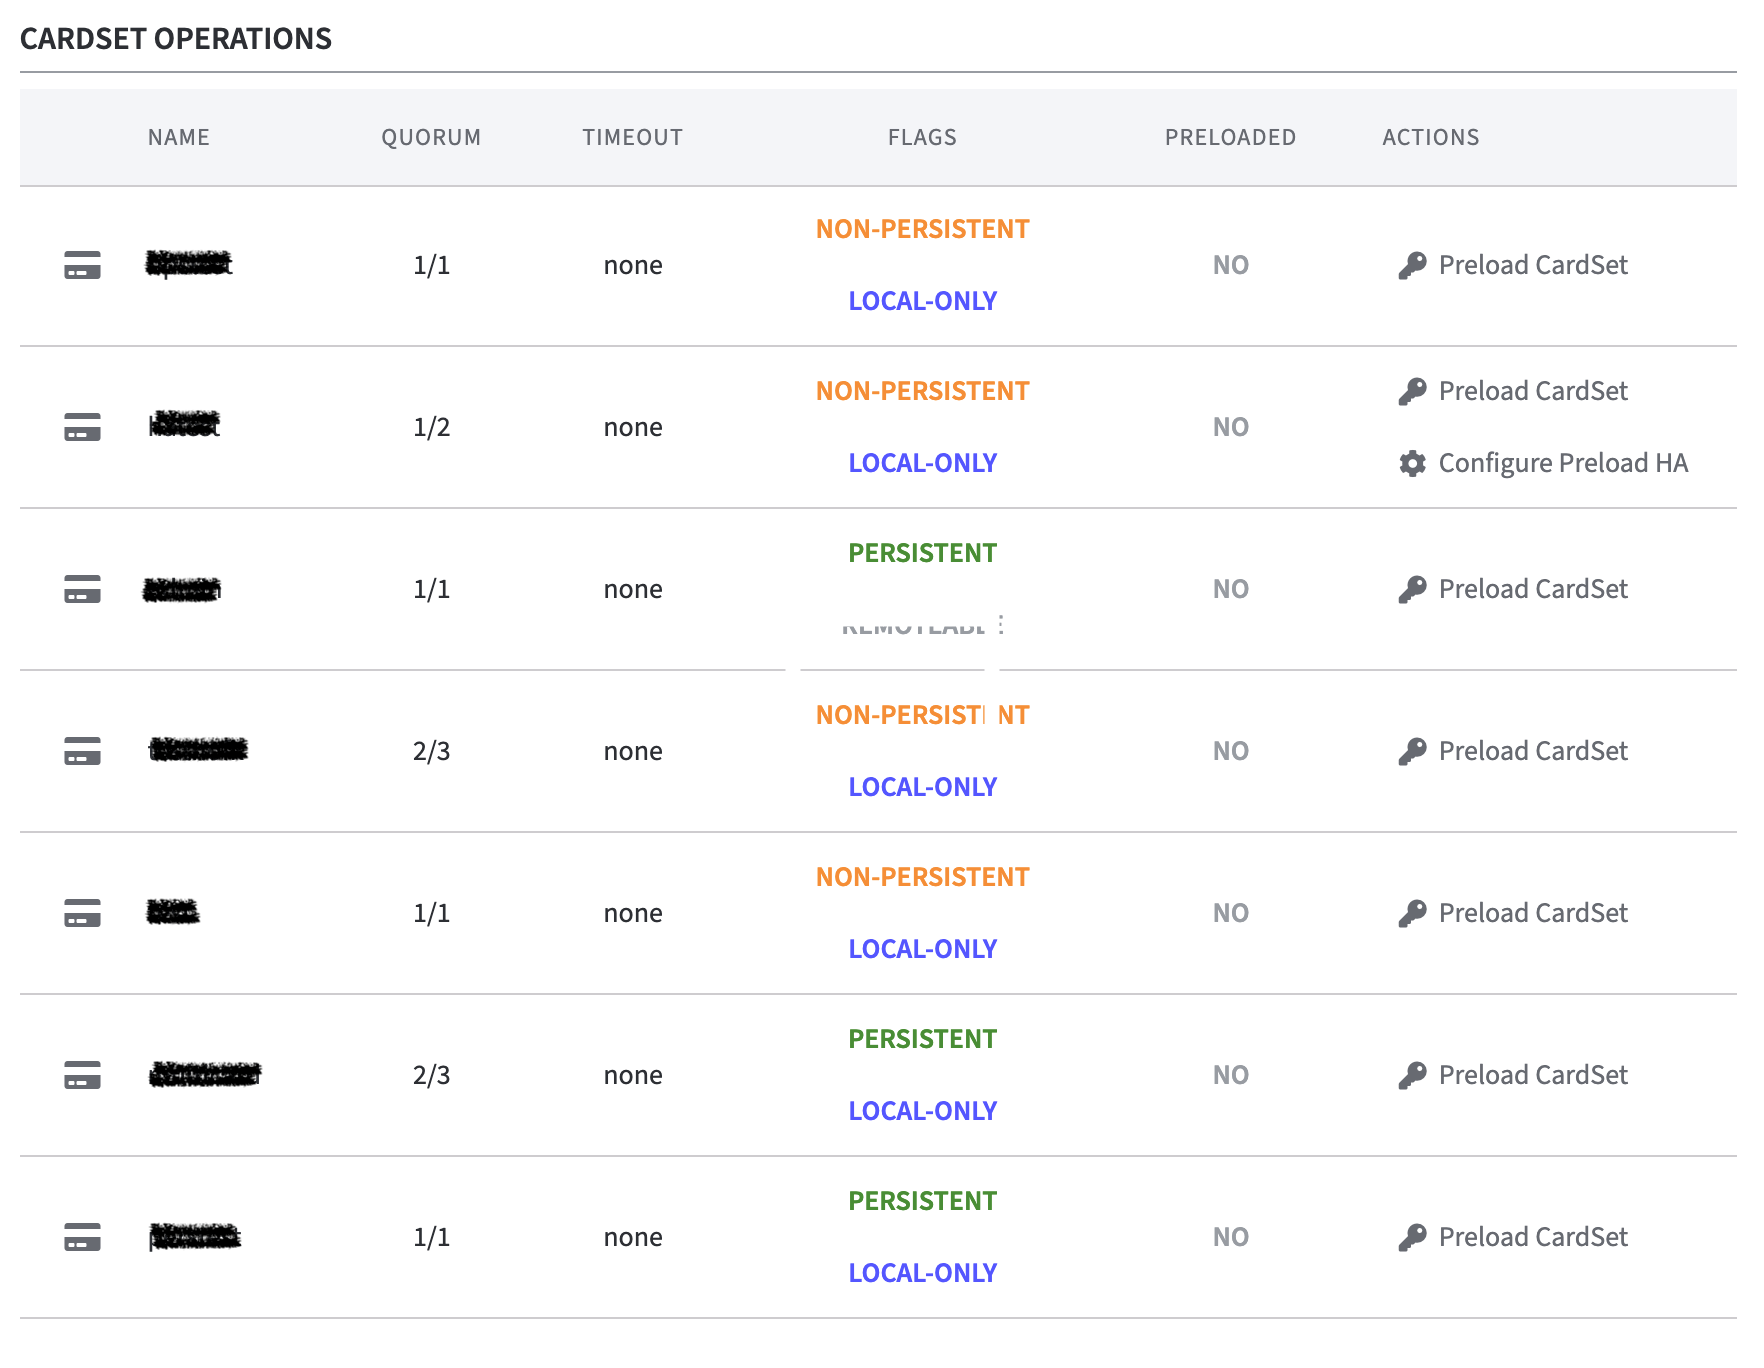Click the key icon in the 1/2 quorum row
1764x1368 pixels.
pyautogui.click(x=1412, y=391)
